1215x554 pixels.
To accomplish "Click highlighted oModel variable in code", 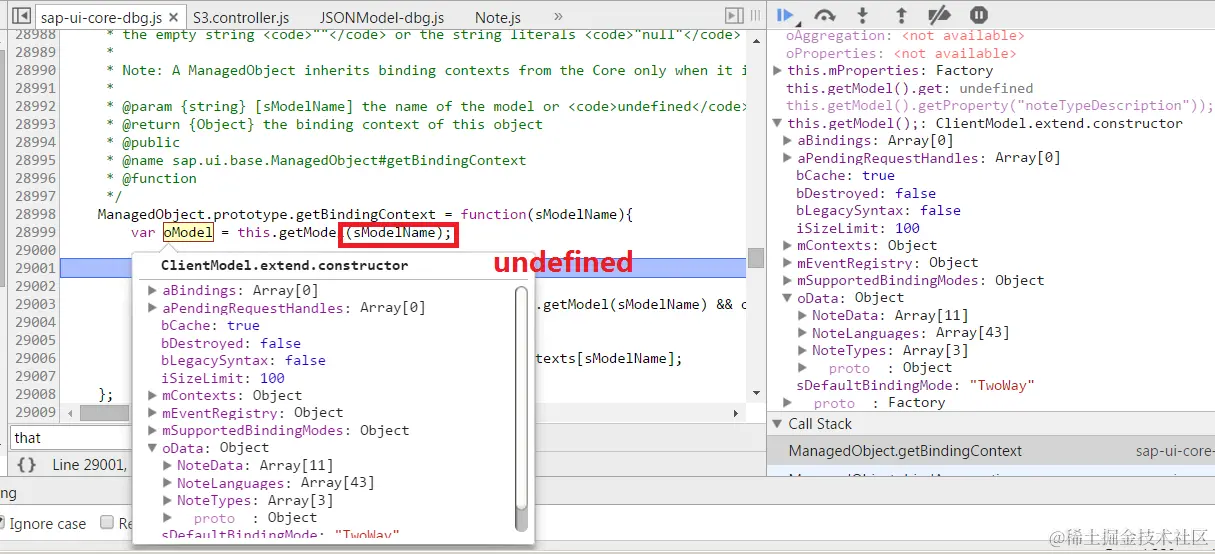I will coord(188,232).
